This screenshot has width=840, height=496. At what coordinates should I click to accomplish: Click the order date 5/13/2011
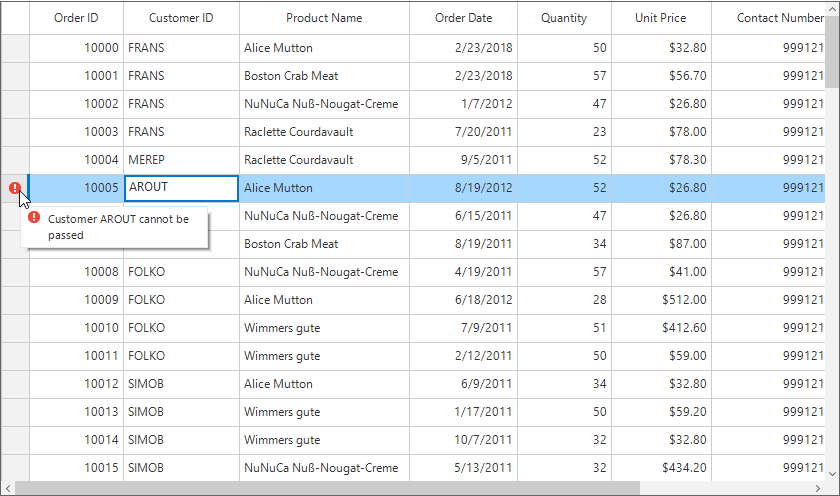click(464, 468)
